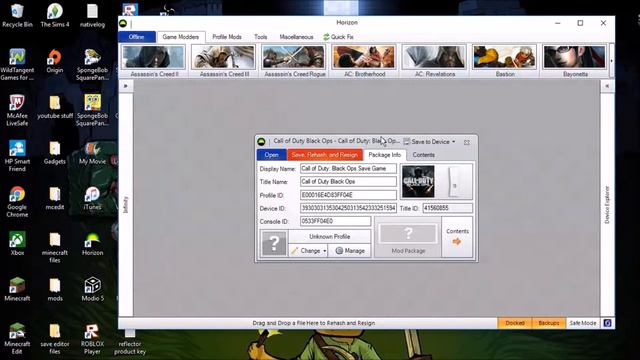
Task: Open the Change profile dropdown arrow
Action: click(324, 251)
